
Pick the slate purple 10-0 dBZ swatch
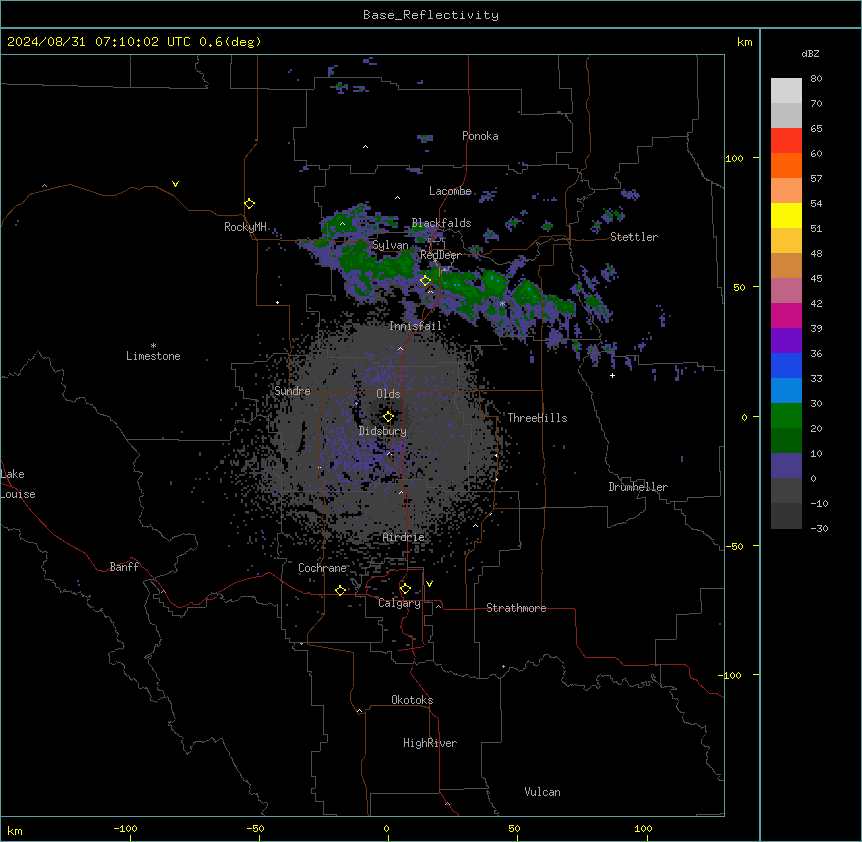786,466
